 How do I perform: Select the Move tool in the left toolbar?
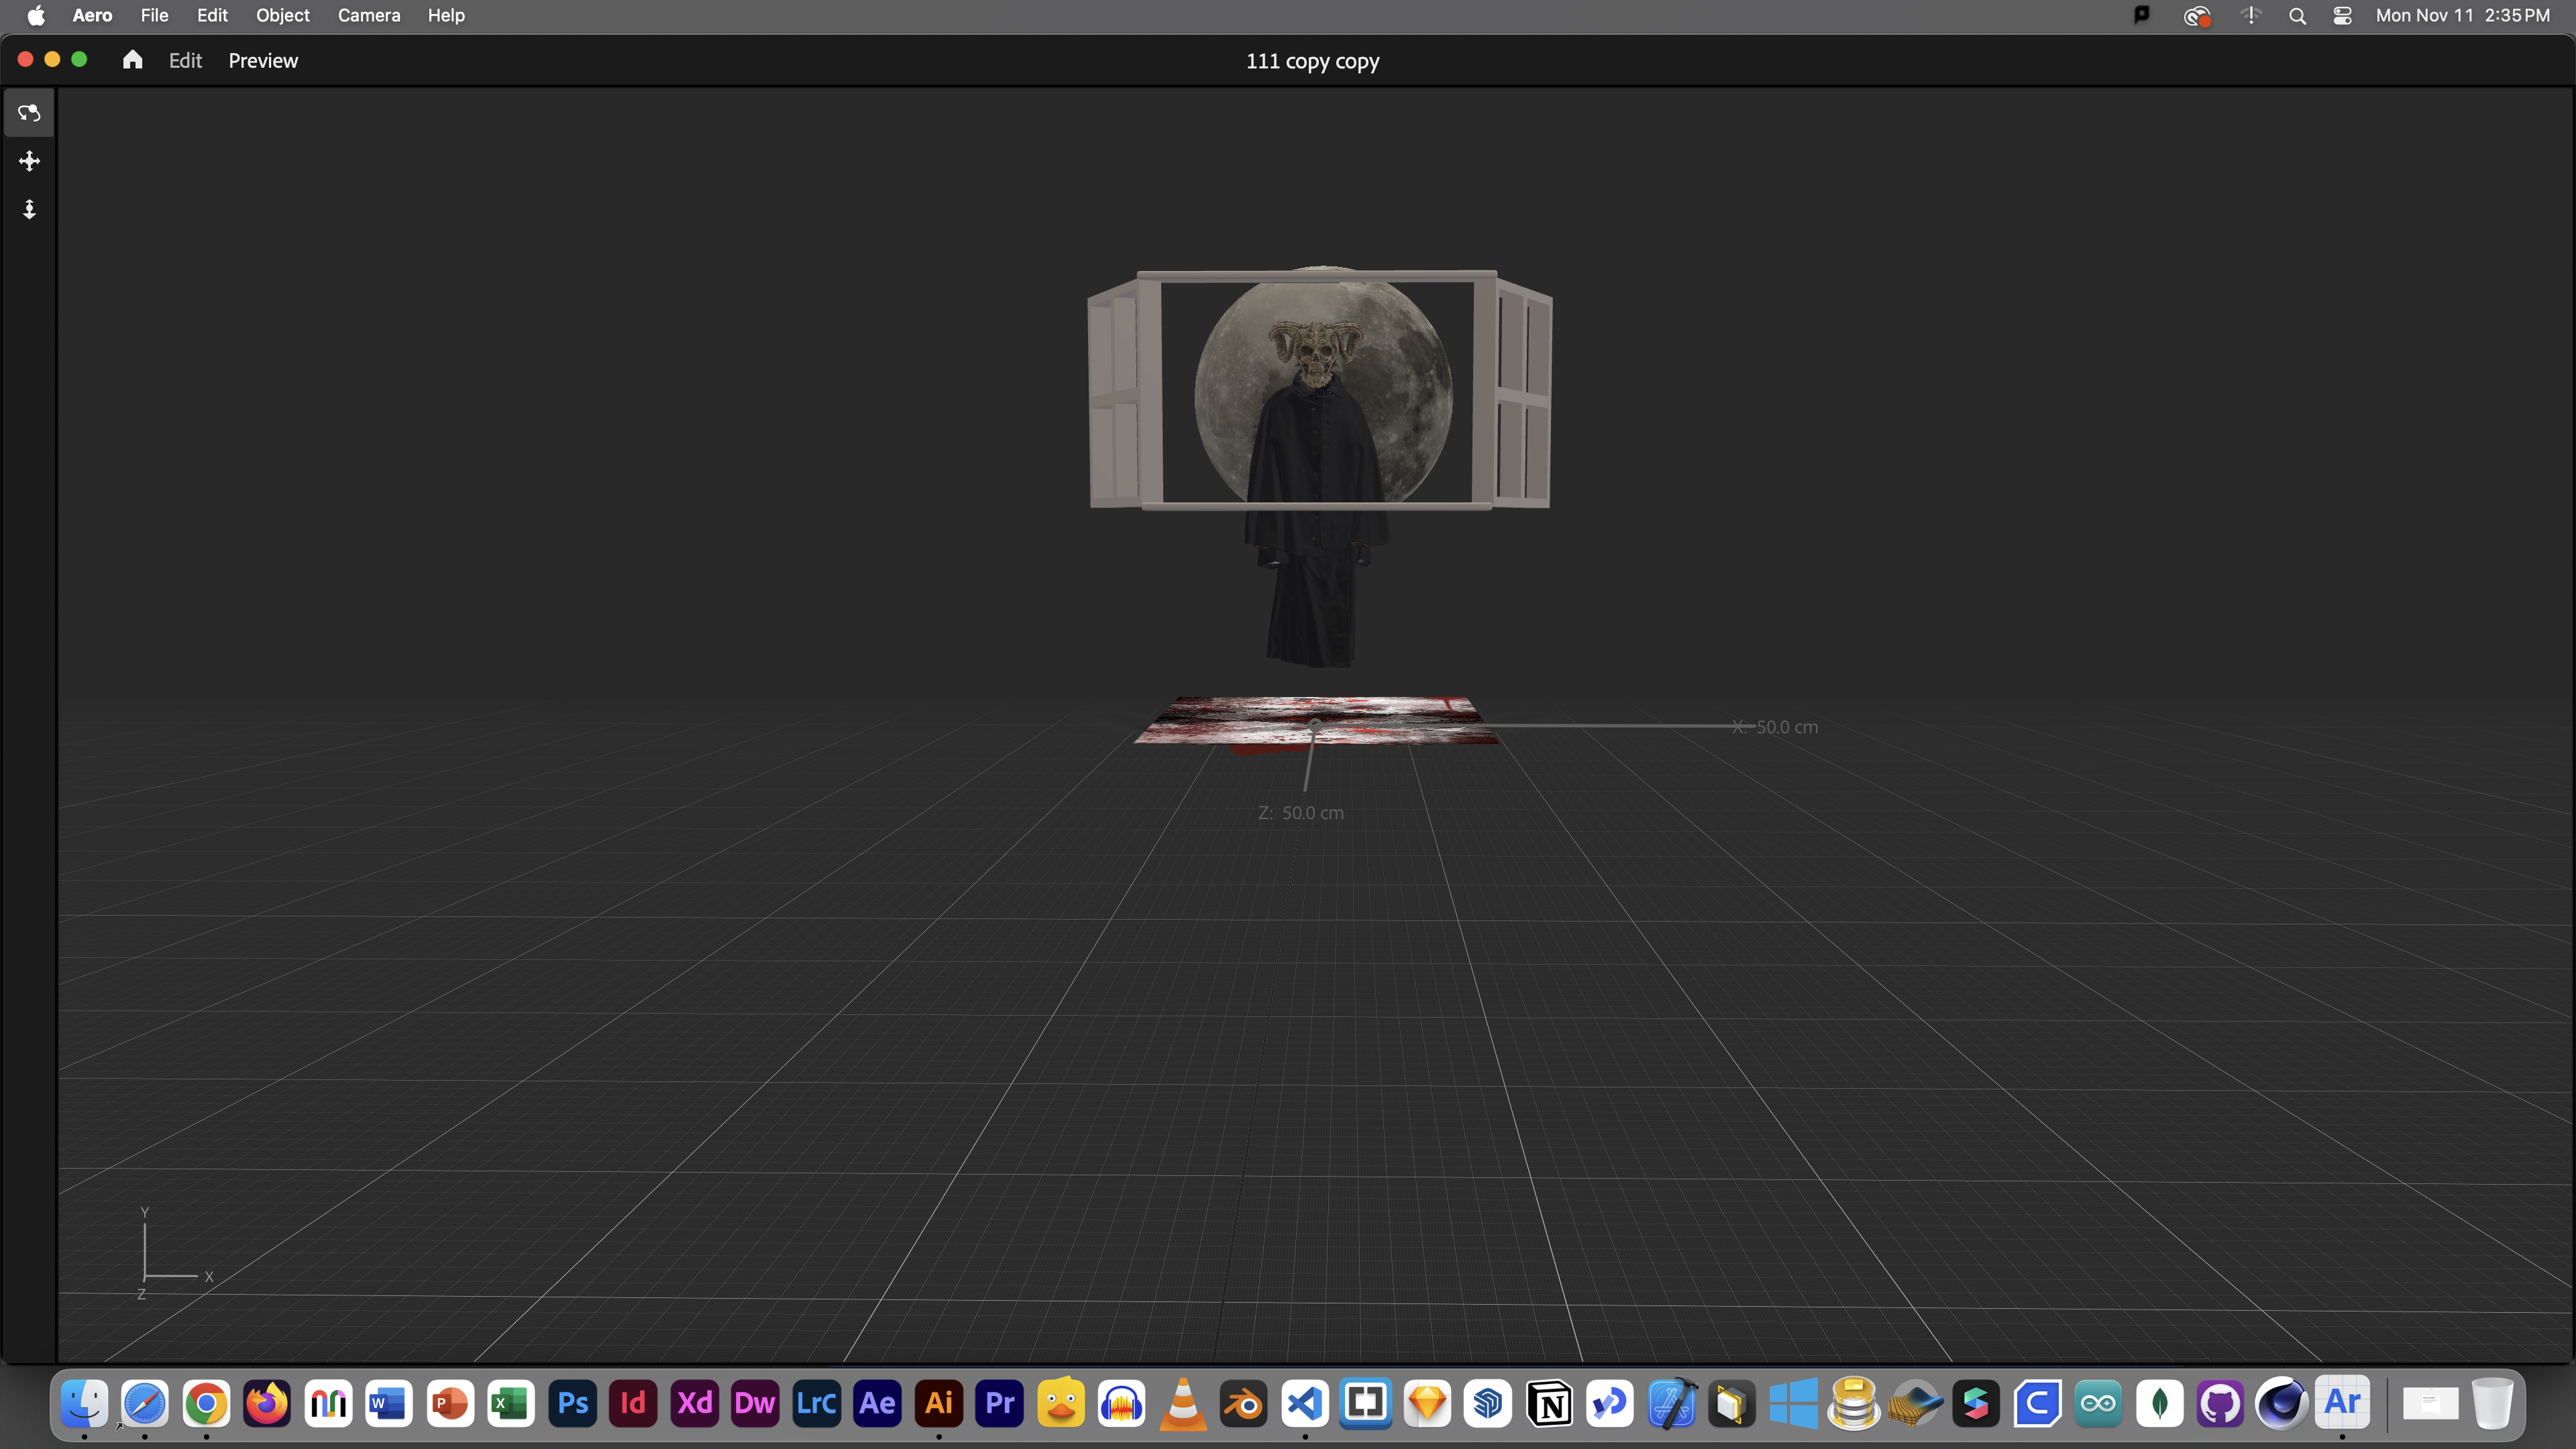tap(28, 161)
